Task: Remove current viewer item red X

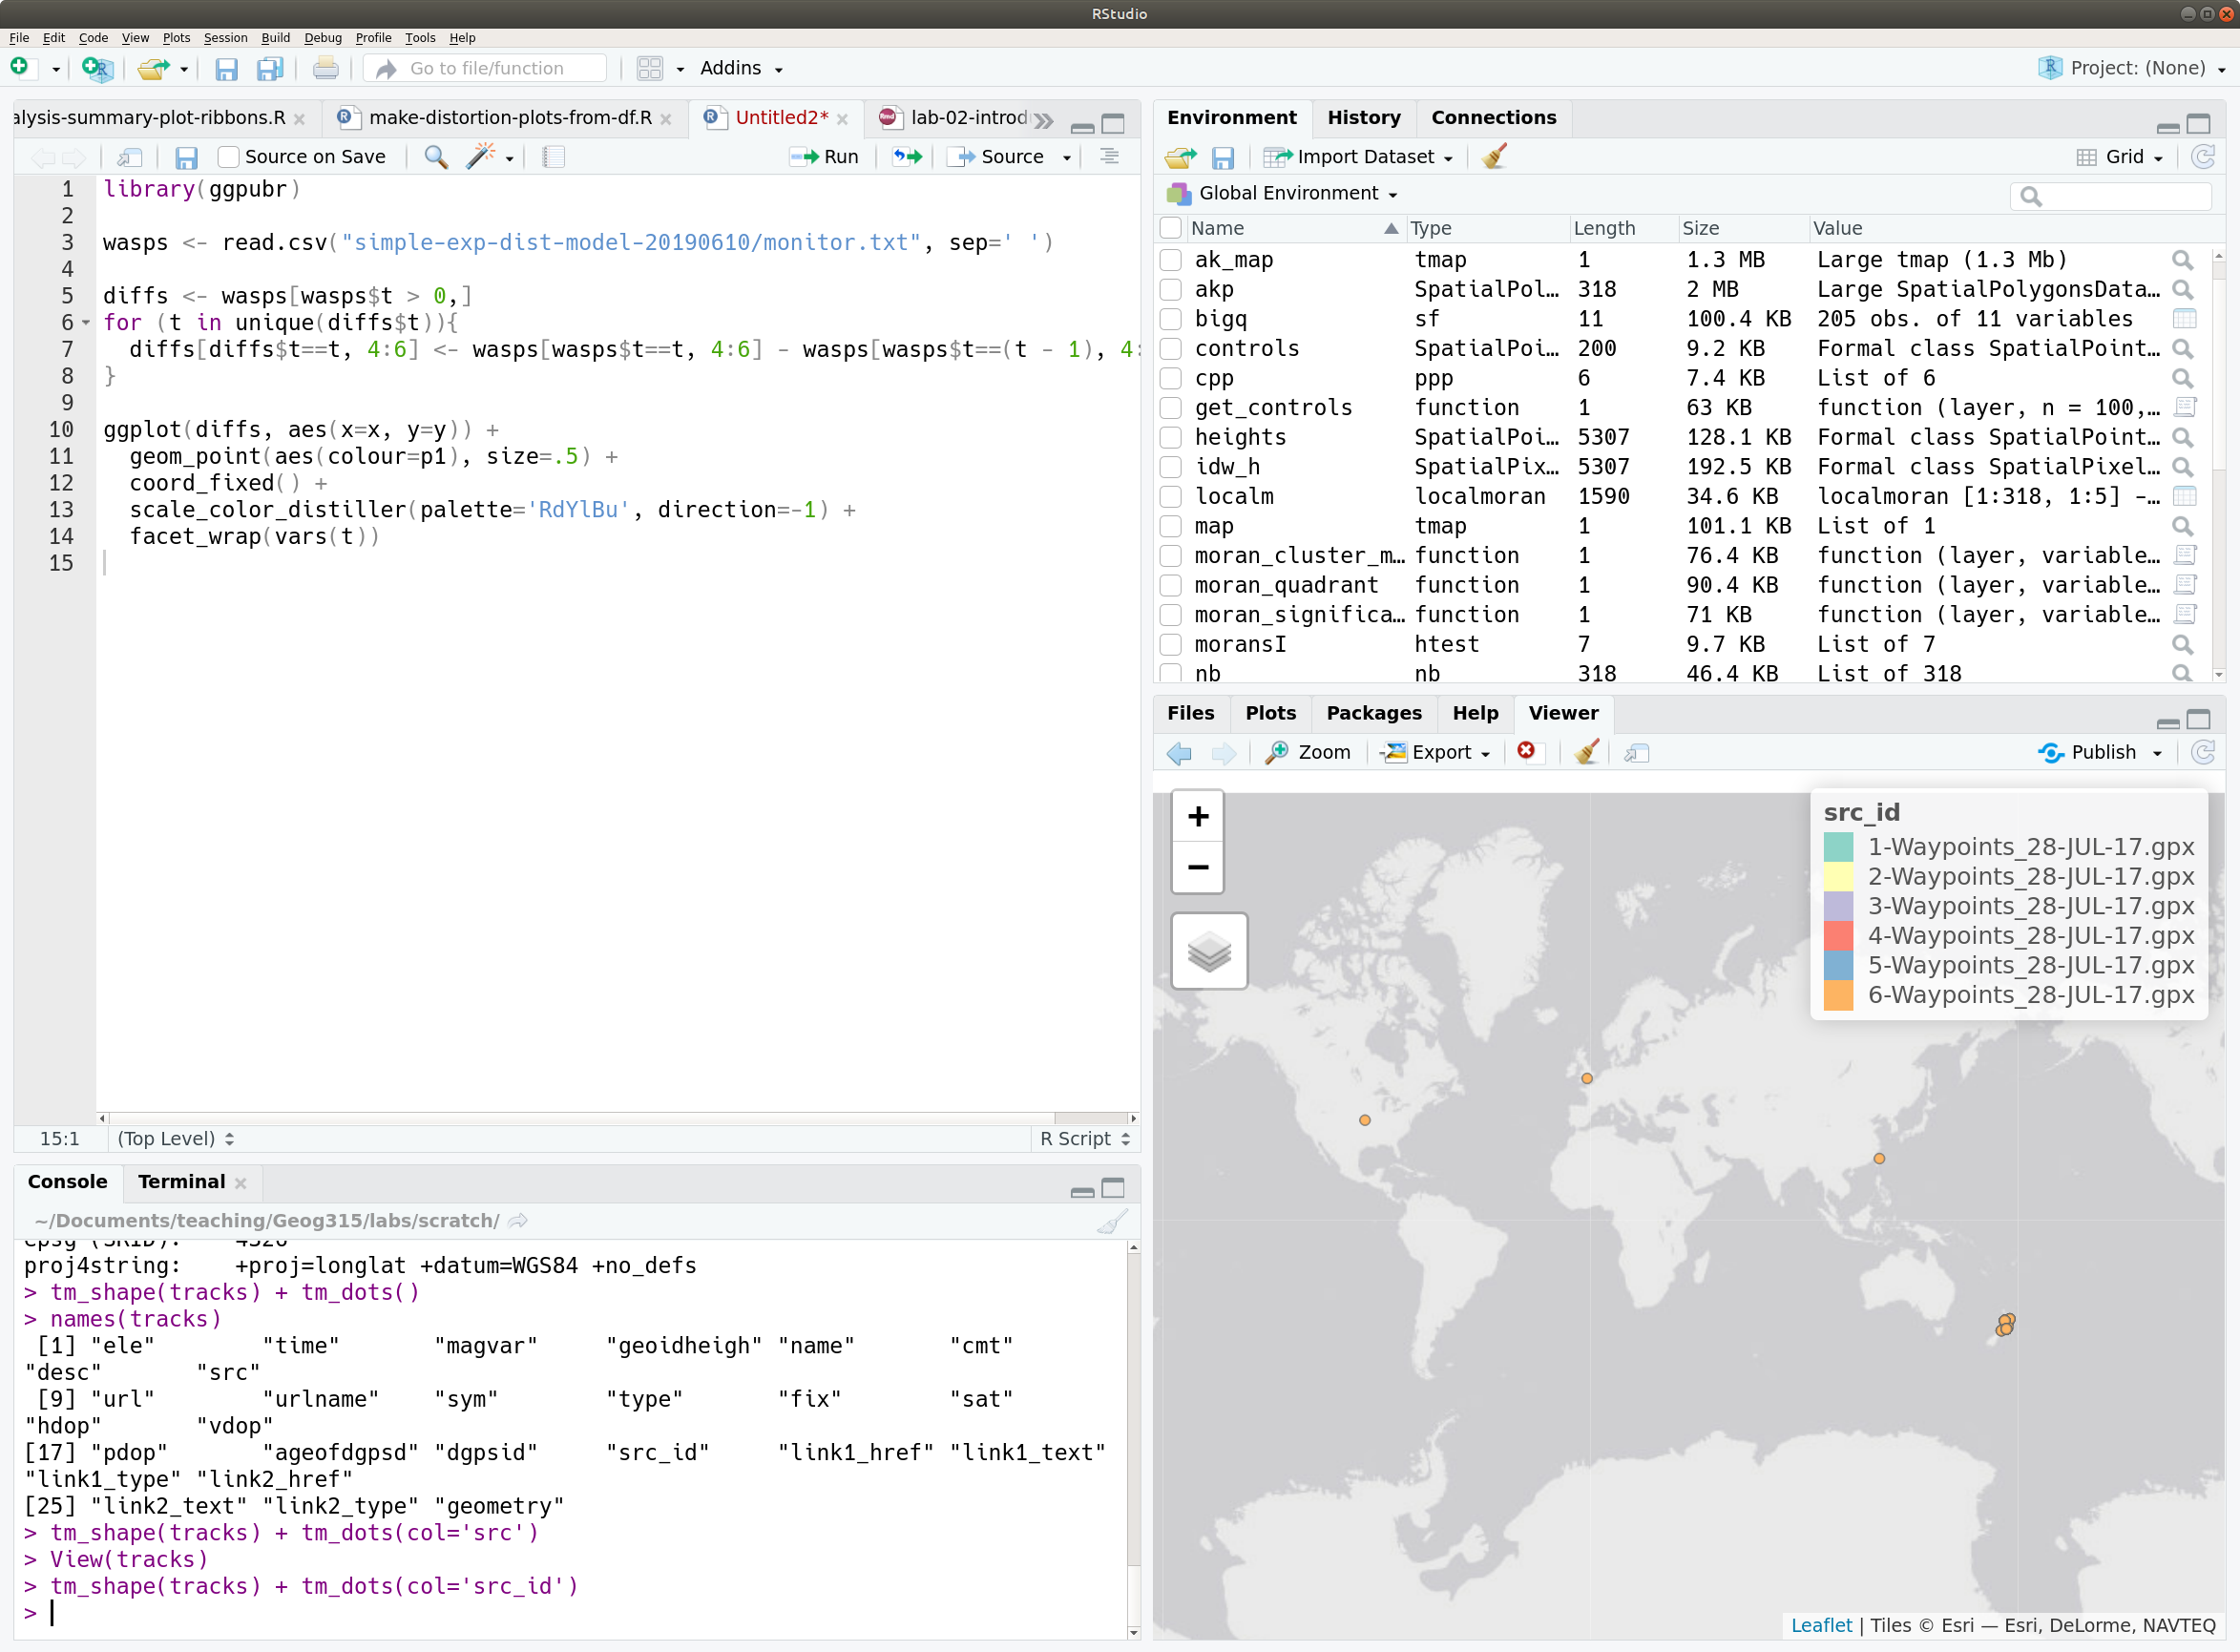Action: coord(1526,751)
